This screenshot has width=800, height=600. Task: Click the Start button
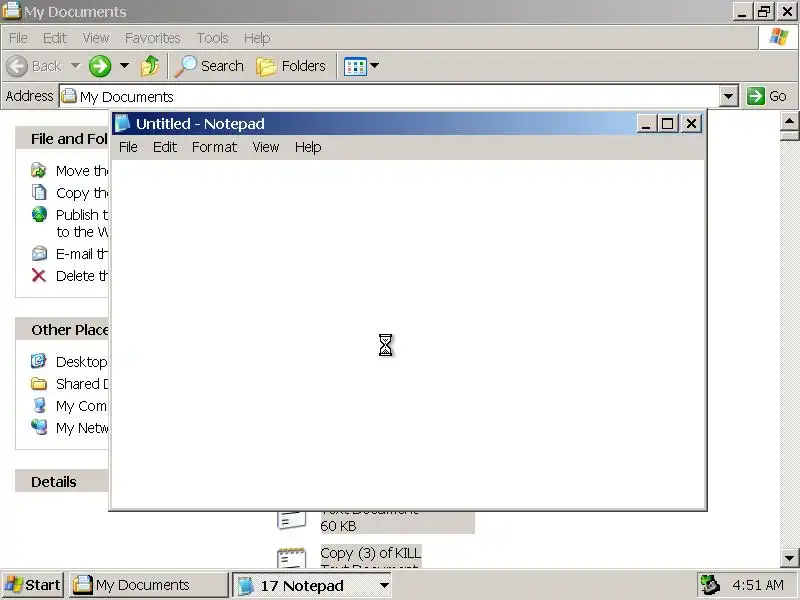[33, 585]
